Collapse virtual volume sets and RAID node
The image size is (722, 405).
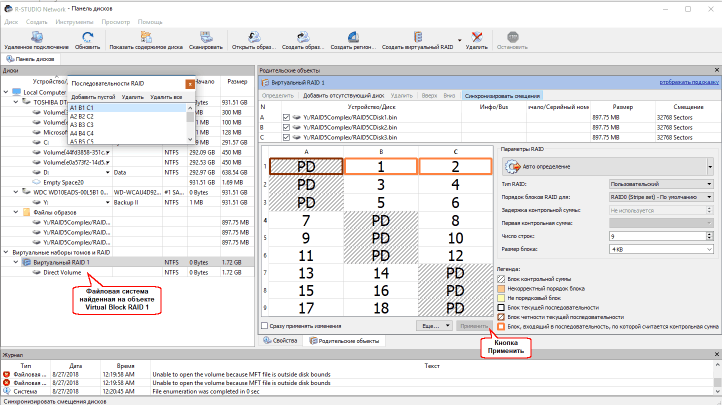(6, 252)
